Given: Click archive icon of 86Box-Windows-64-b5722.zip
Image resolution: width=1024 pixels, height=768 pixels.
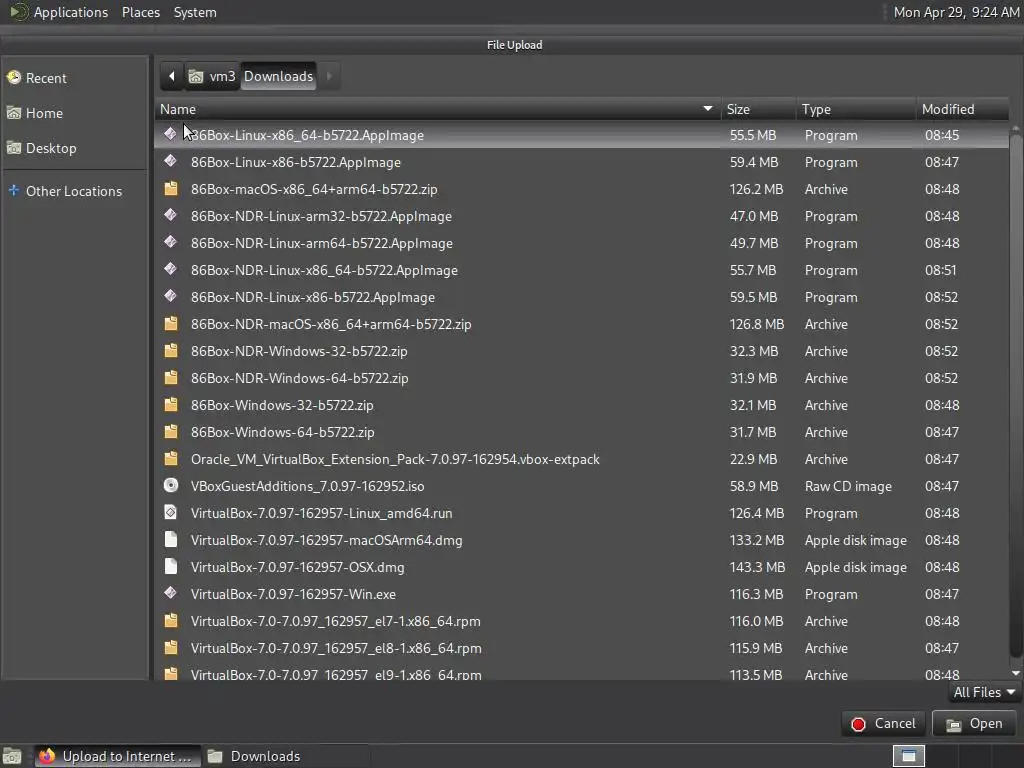Looking at the screenshot, I should pyautogui.click(x=170, y=432).
